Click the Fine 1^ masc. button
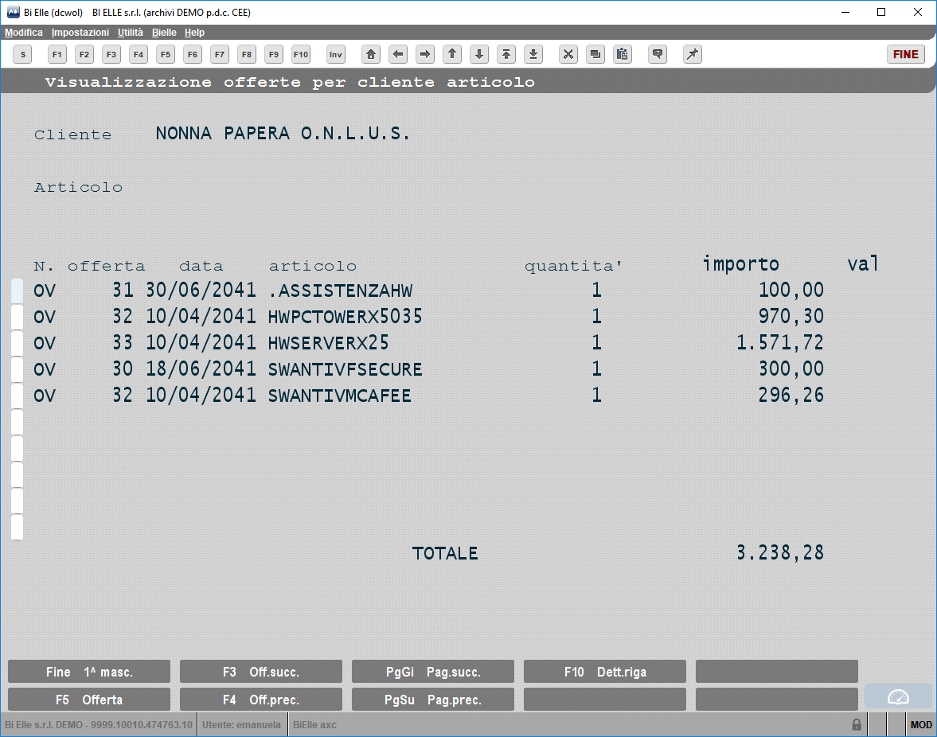The width and height of the screenshot is (937, 737). (89, 672)
